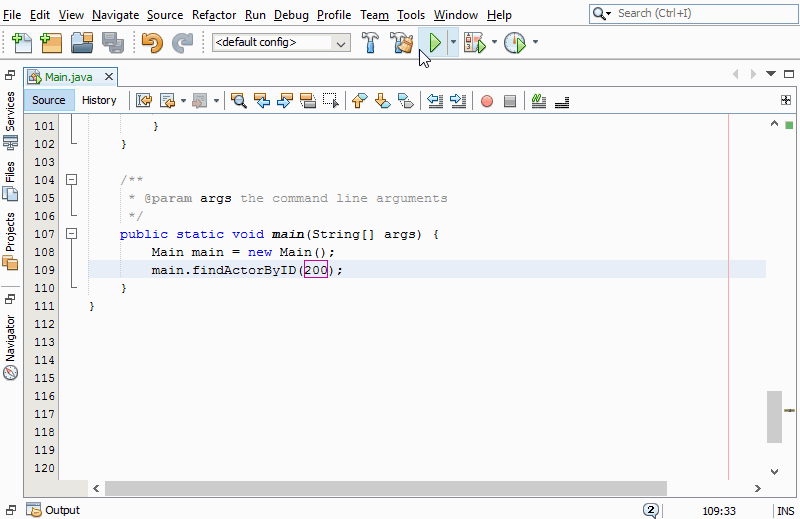Click the New File icon

pos(21,43)
